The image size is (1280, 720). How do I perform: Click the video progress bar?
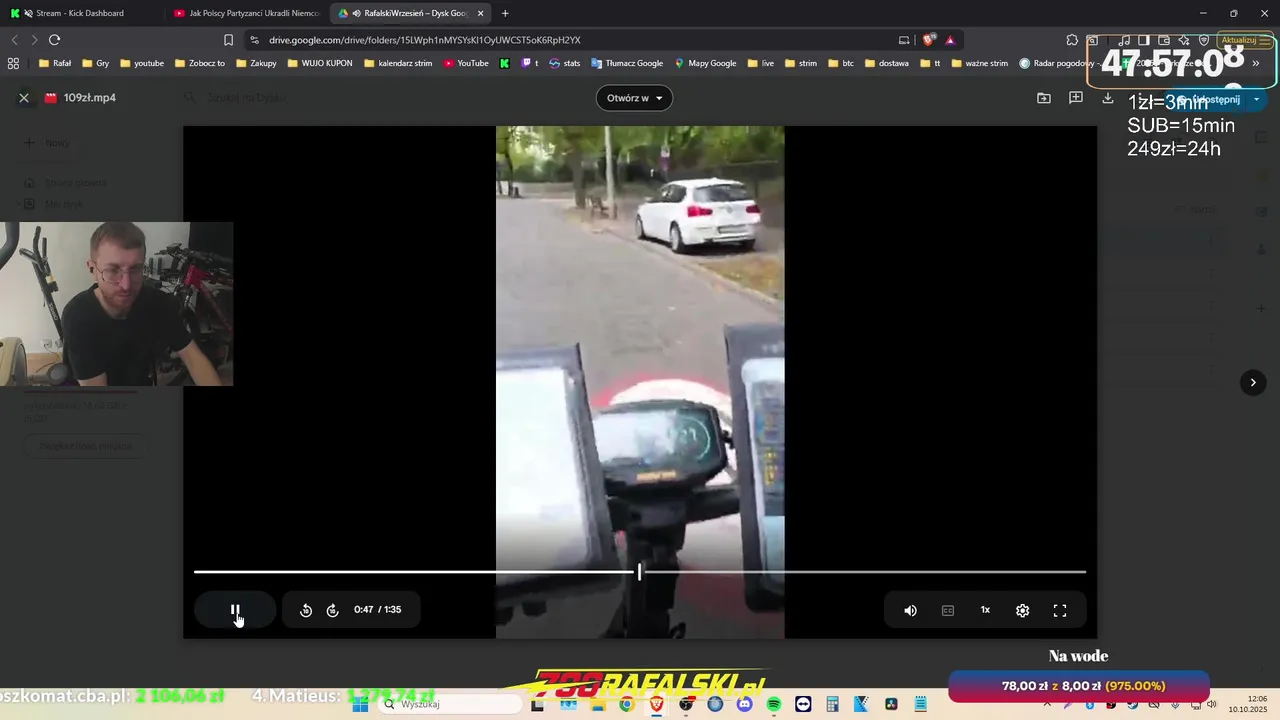click(640, 572)
